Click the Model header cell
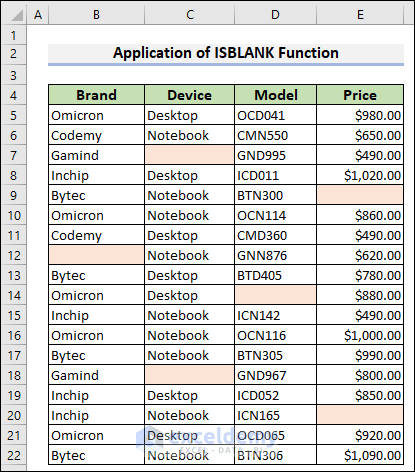 [x=275, y=95]
